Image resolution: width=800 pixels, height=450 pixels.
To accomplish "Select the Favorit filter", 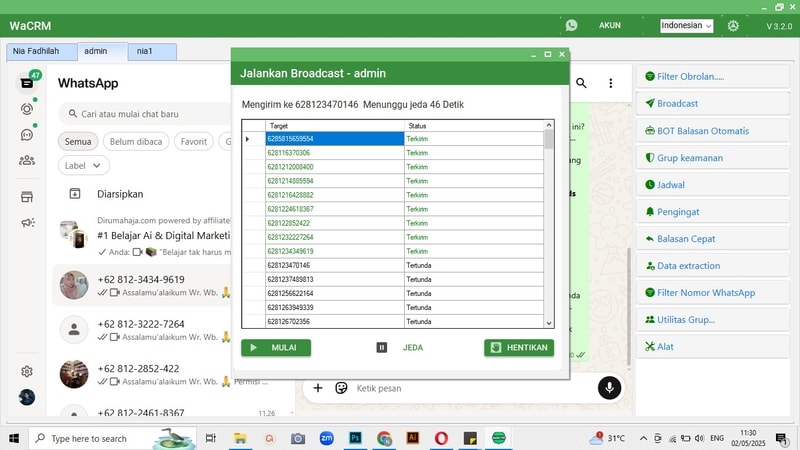I will (x=193, y=141).
